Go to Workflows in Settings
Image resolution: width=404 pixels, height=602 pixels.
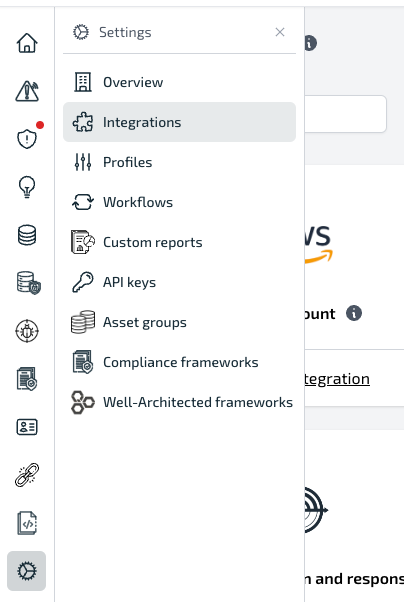179,202
